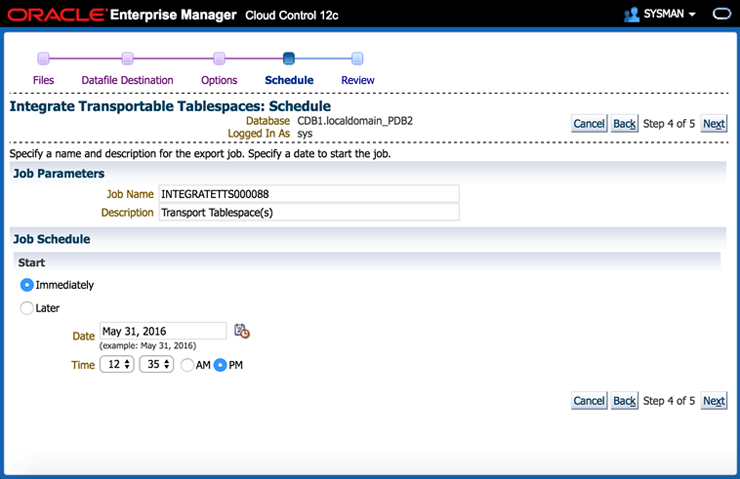Screen dimensions: 740x479
Task: Click the 'Job Schedule' section heading
Action: 51,239
